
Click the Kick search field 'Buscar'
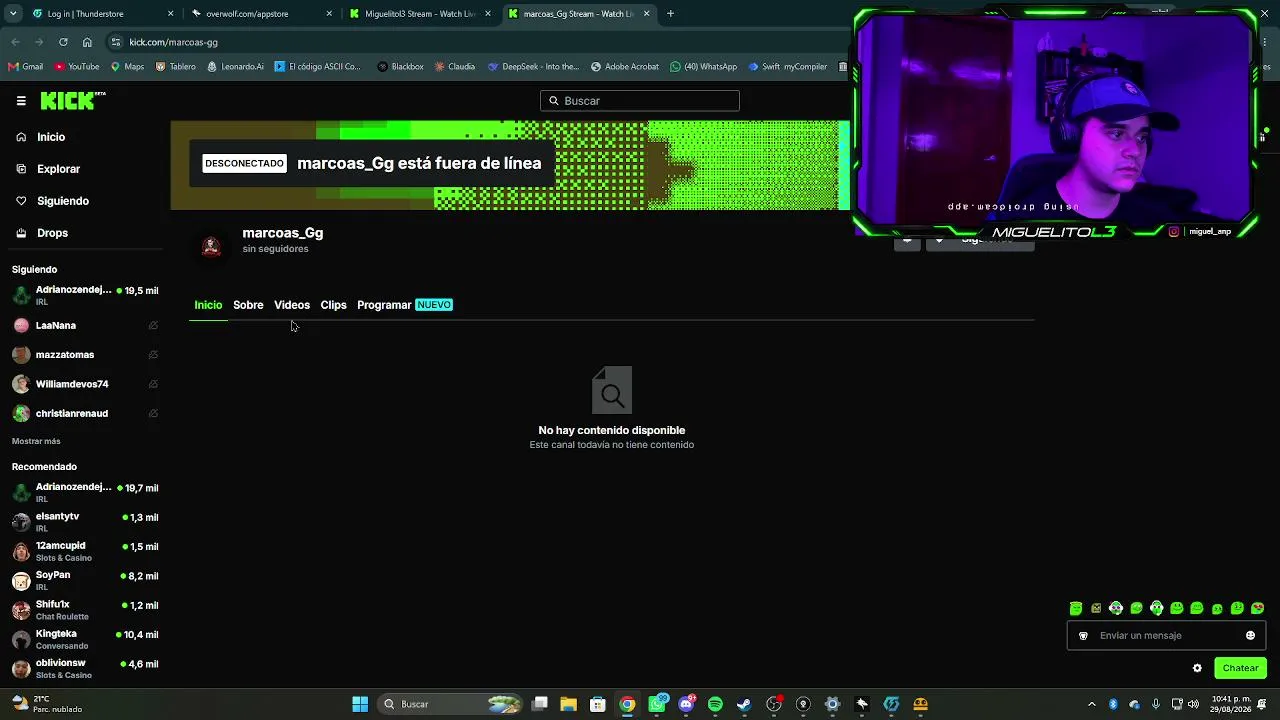click(640, 101)
